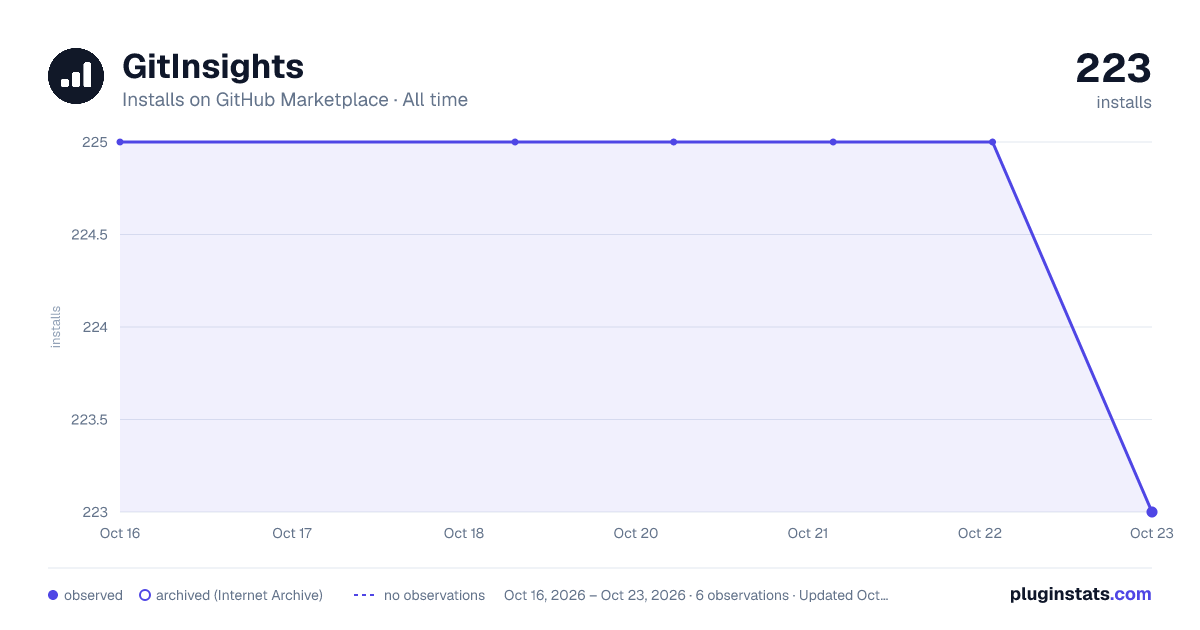Click the data point just after Oct 21

coord(833,142)
